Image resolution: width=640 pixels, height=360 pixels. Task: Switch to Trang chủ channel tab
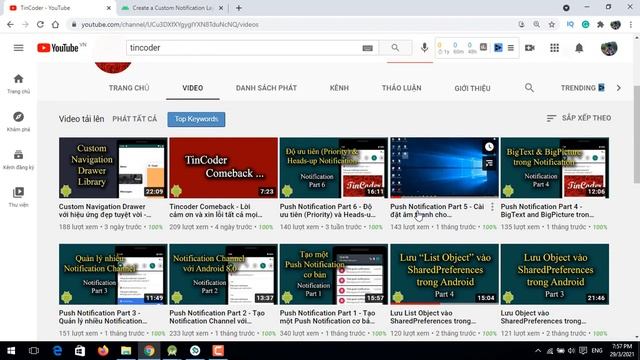coord(129,88)
